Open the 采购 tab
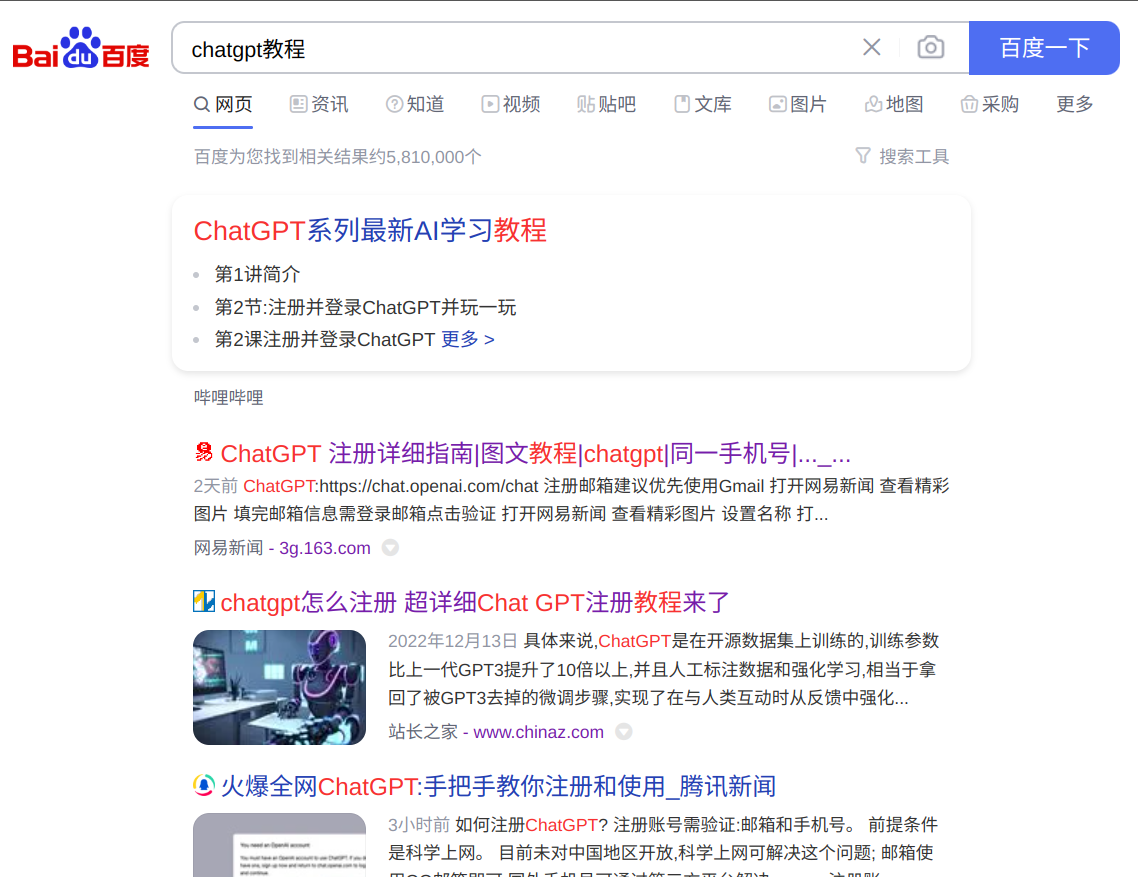 point(990,105)
